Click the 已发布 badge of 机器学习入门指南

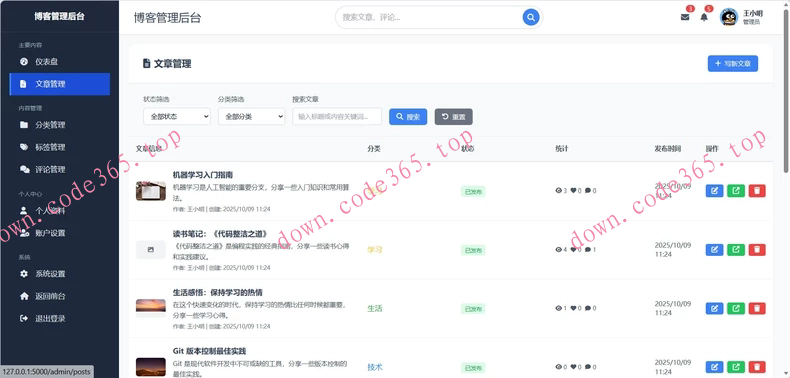click(473, 192)
